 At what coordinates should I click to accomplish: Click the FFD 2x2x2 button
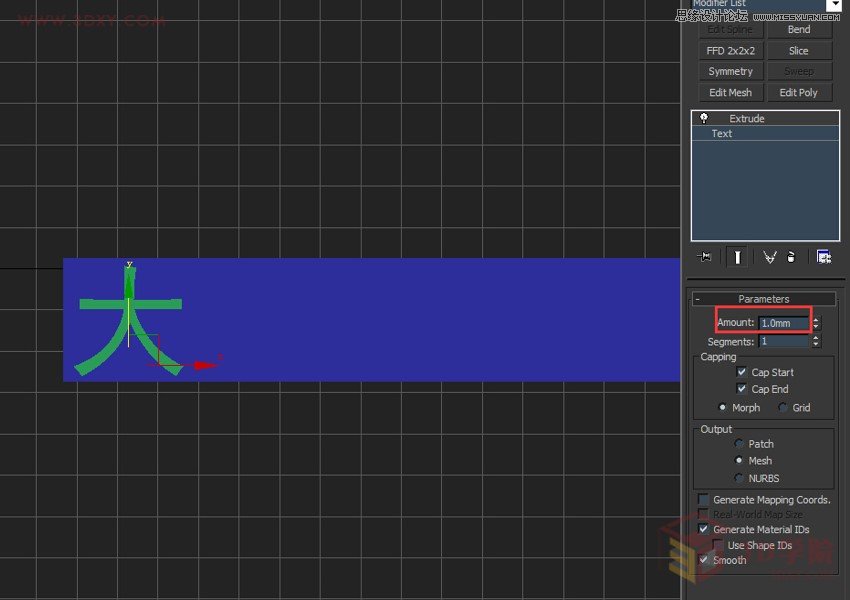tap(729, 50)
